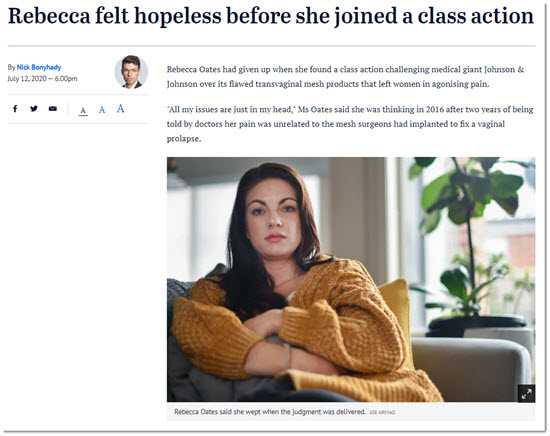Share the article on Facebook

click(x=15, y=109)
